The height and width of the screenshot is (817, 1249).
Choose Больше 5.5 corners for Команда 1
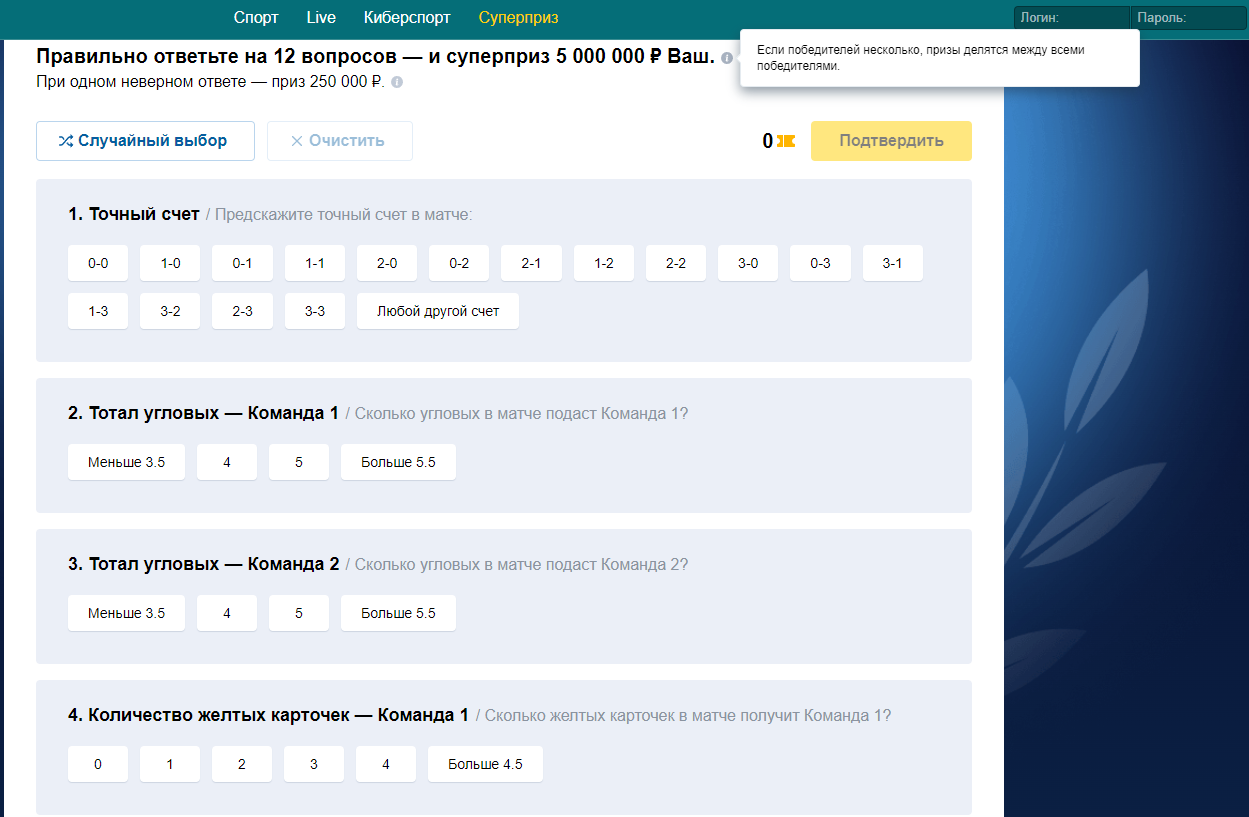(398, 462)
